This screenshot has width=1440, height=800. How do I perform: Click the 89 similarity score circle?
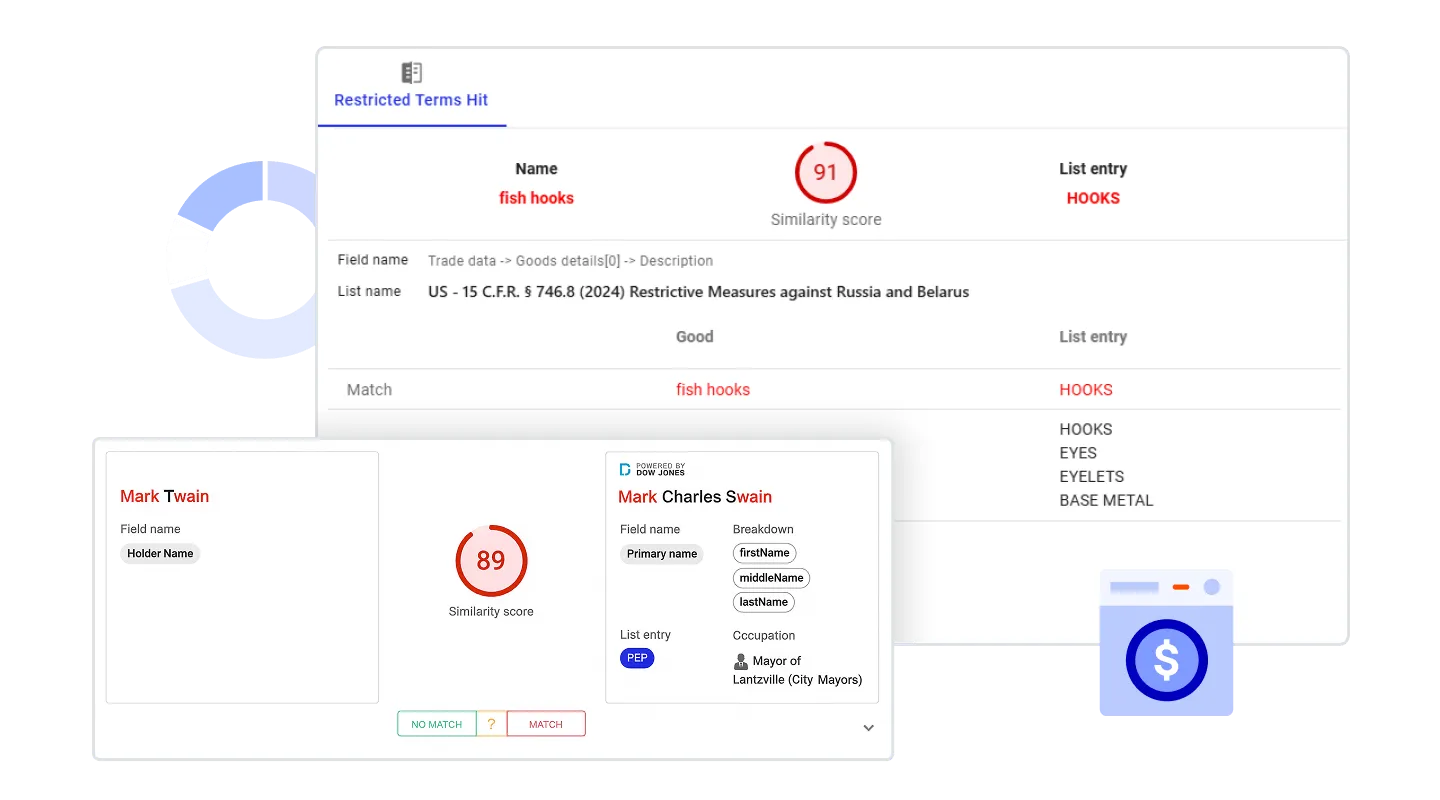(x=491, y=561)
